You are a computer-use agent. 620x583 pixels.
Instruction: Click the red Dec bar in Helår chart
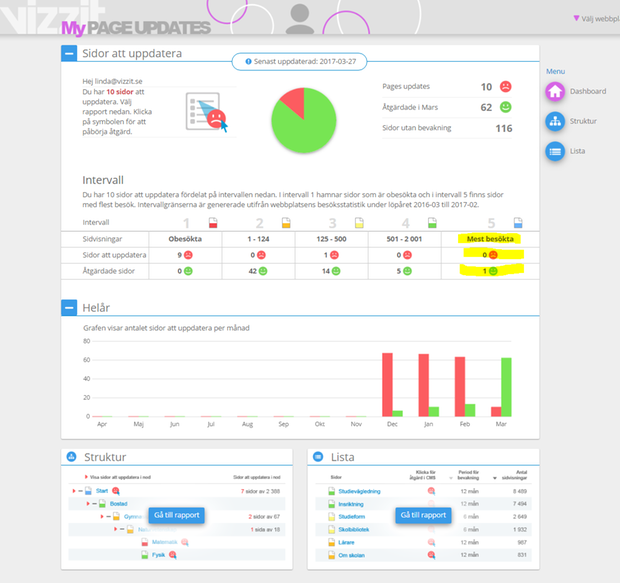387,384
